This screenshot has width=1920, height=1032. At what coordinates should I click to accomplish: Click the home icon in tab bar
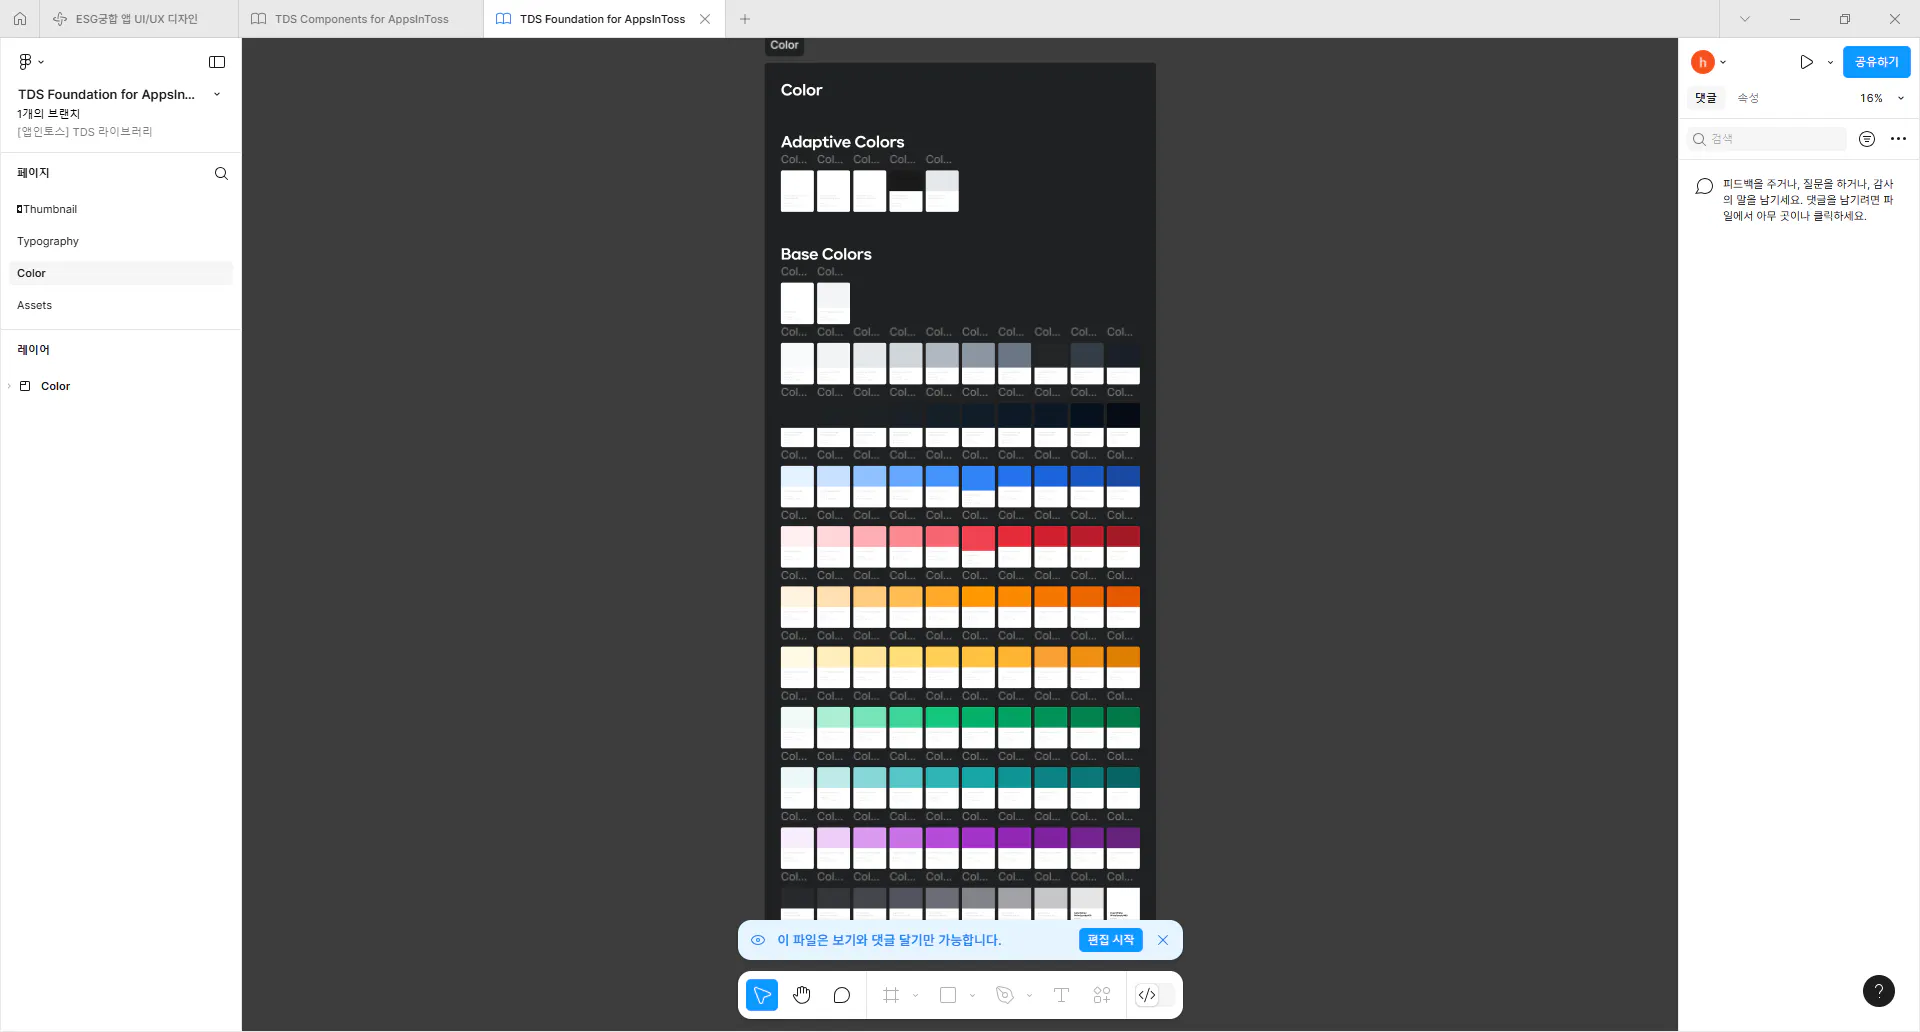tap(20, 19)
